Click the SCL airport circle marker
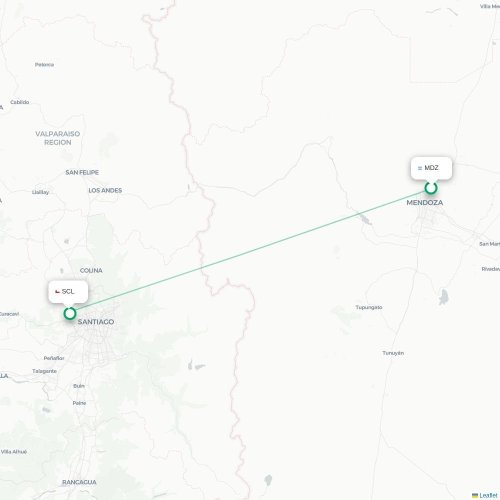The image size is (500, 500). coord(70,313)
